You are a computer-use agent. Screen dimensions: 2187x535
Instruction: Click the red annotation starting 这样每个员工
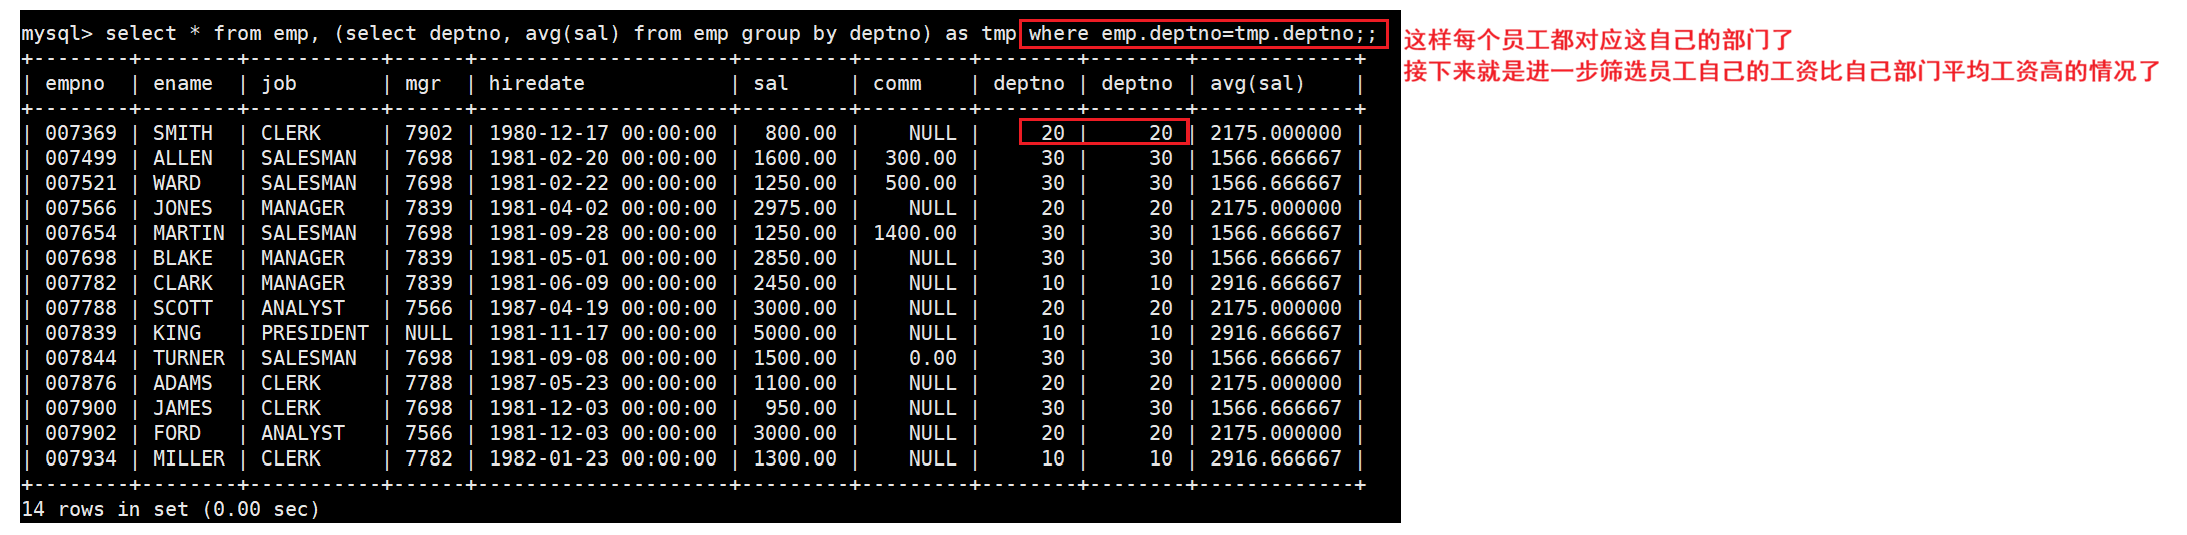[1598, 40]
